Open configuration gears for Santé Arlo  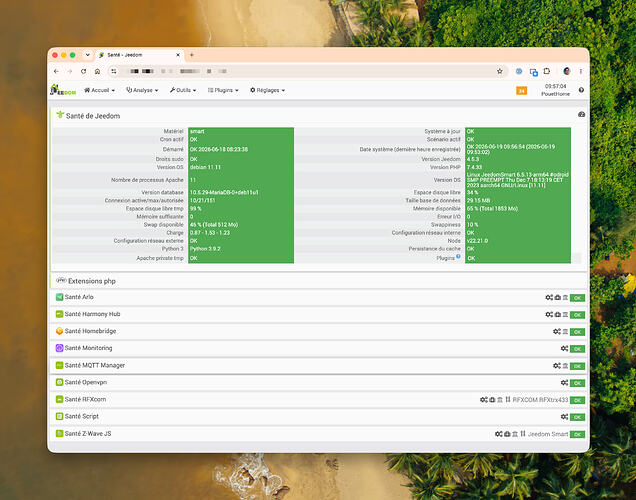click(549, 298)
